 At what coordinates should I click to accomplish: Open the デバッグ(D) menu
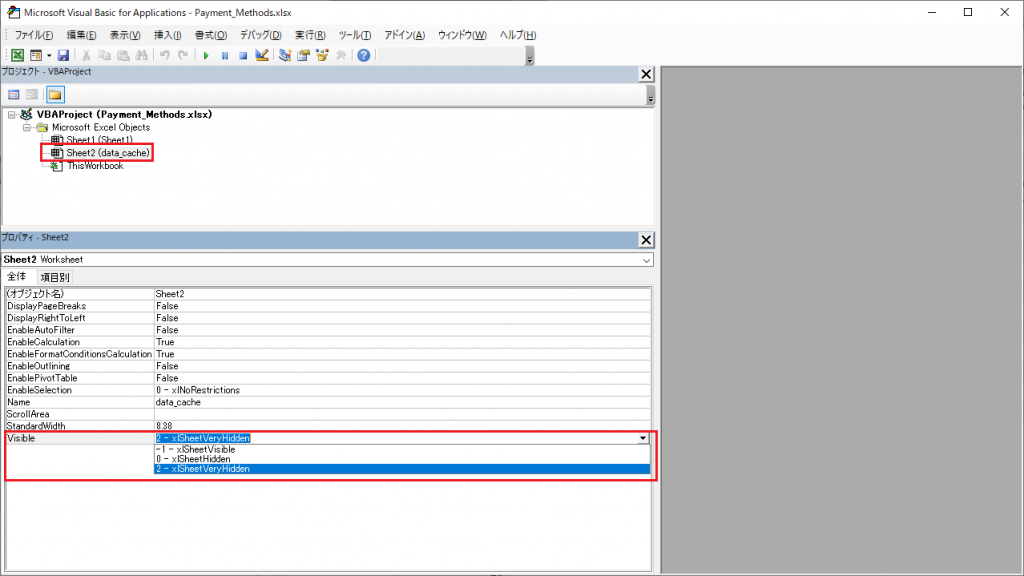click(x=262, y=35)
